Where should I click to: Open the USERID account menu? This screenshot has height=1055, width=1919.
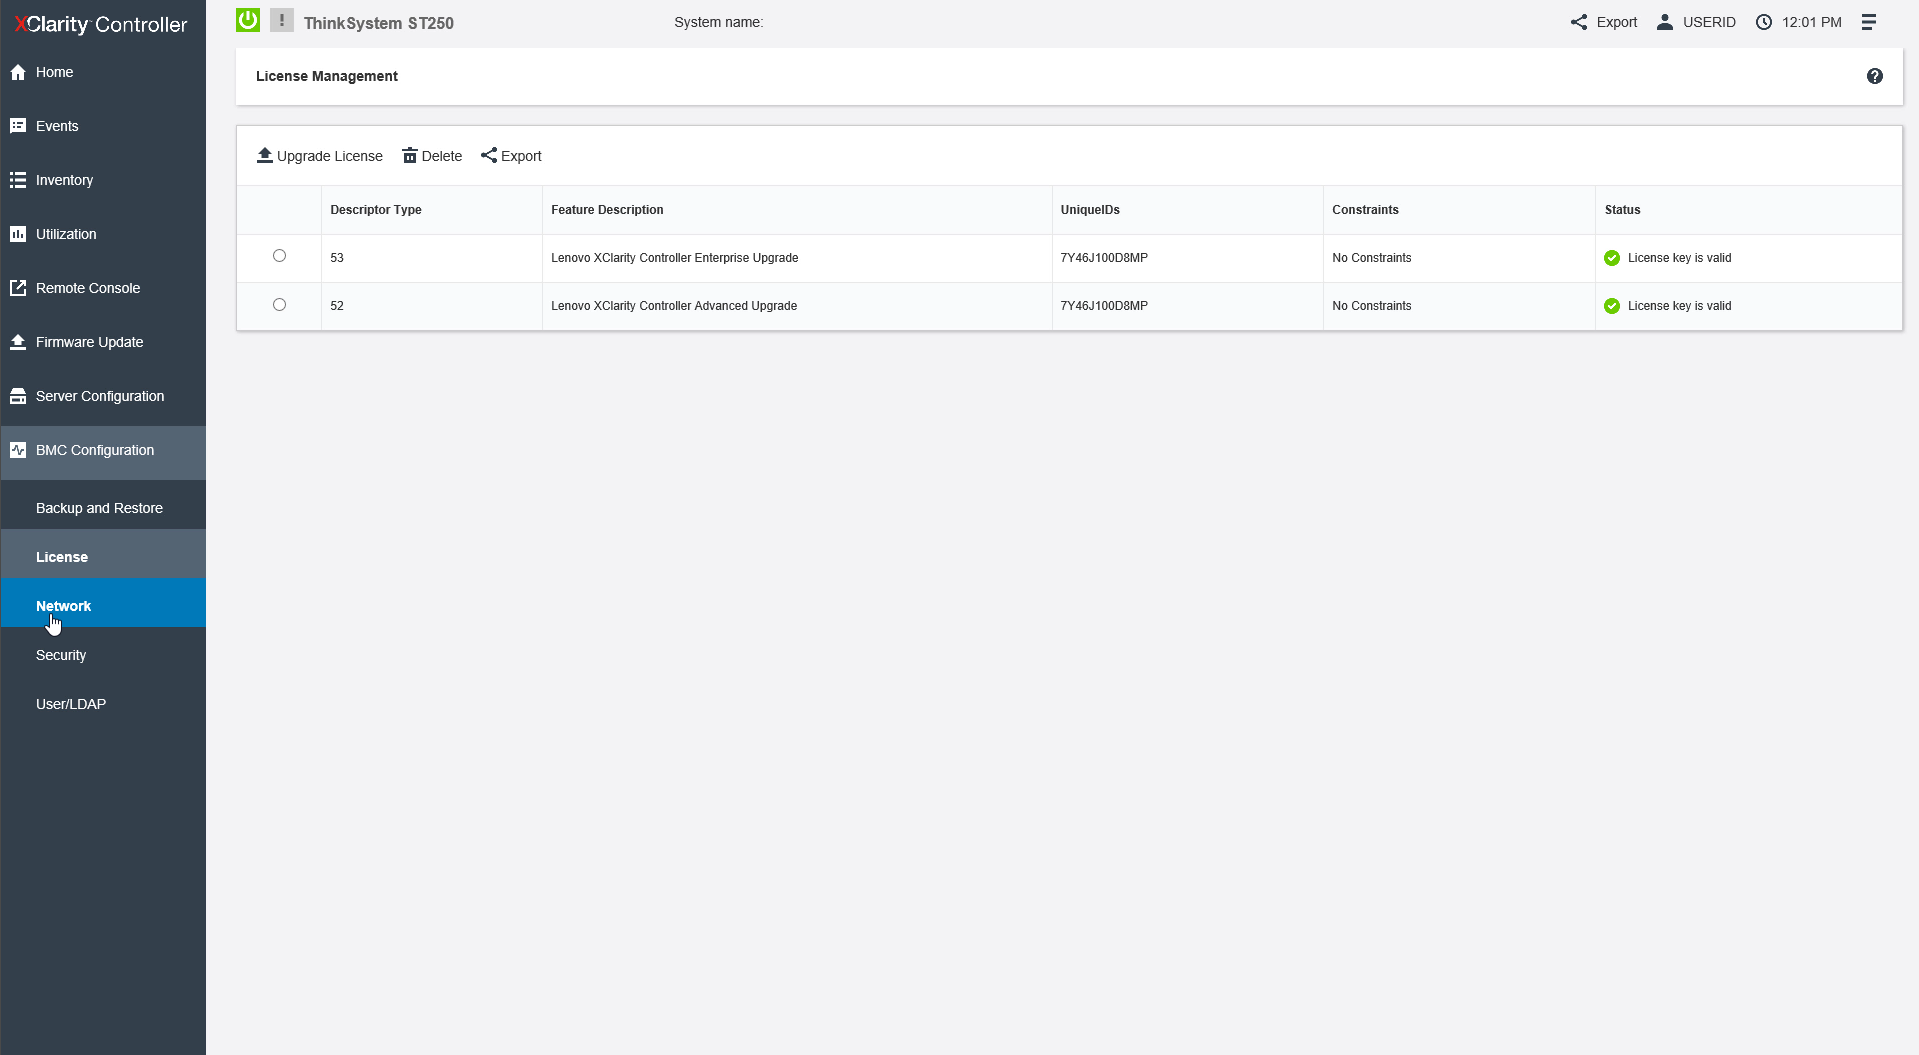coord(1696,22)
